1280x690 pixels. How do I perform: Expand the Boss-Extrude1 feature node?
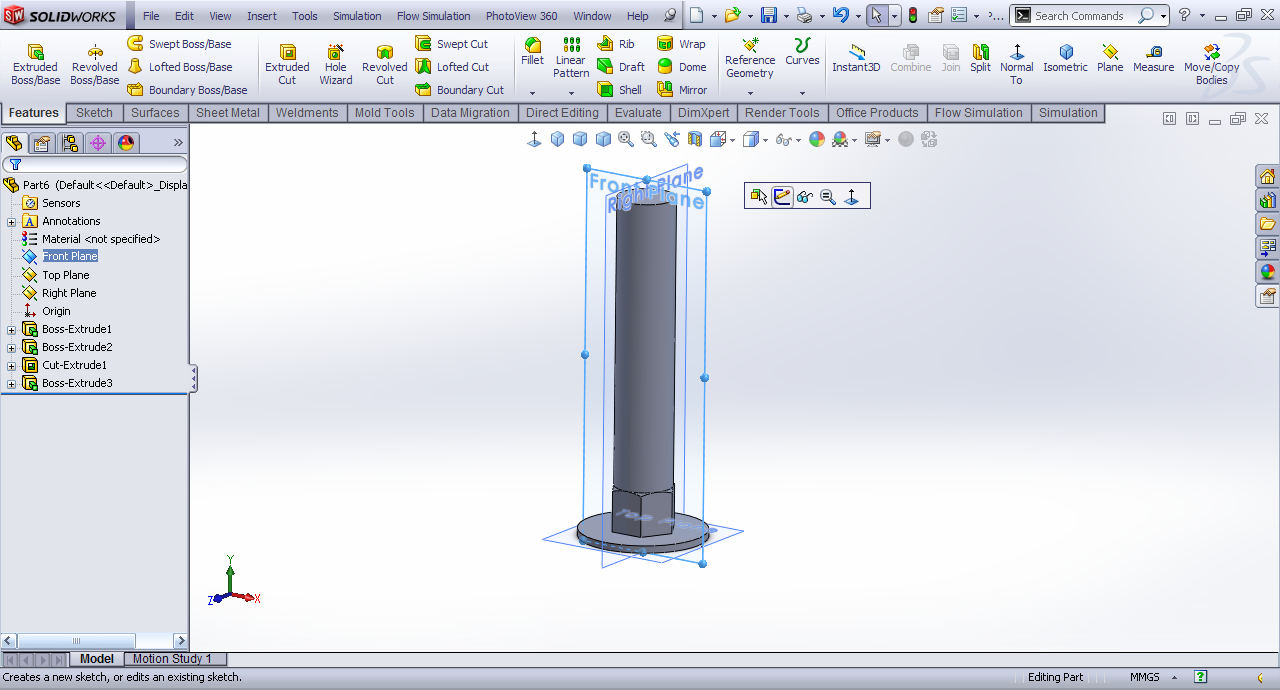(11, 329)
